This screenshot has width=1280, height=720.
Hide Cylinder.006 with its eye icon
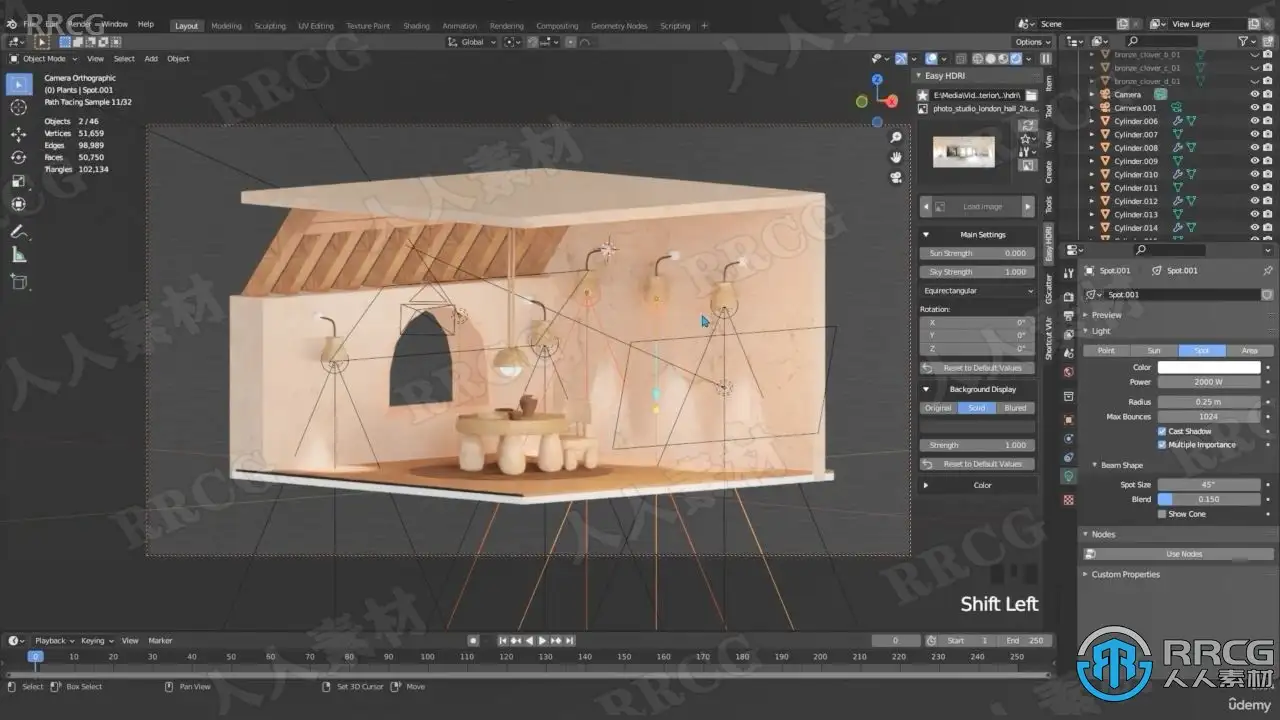coord(1255,121)
